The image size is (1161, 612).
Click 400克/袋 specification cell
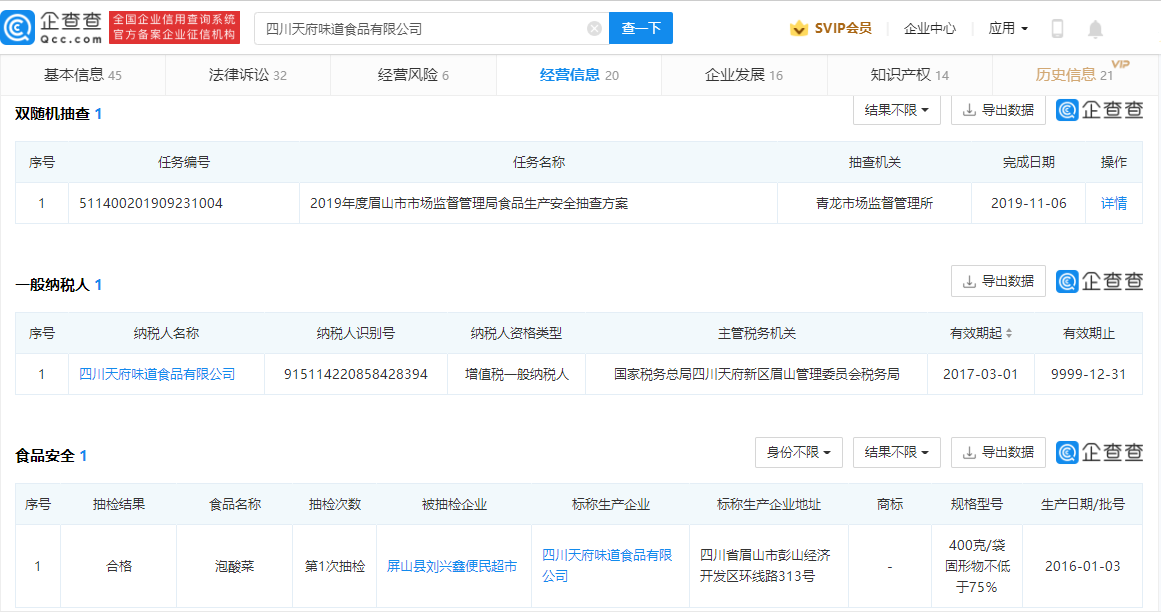click(977, 566)
